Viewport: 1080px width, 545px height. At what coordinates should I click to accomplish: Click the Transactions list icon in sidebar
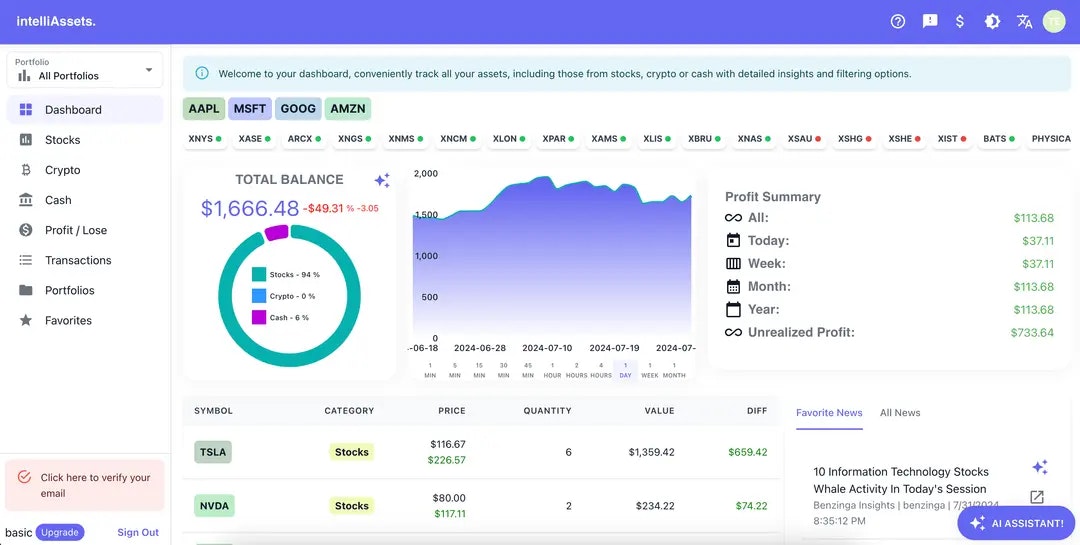tap(26, 260)
